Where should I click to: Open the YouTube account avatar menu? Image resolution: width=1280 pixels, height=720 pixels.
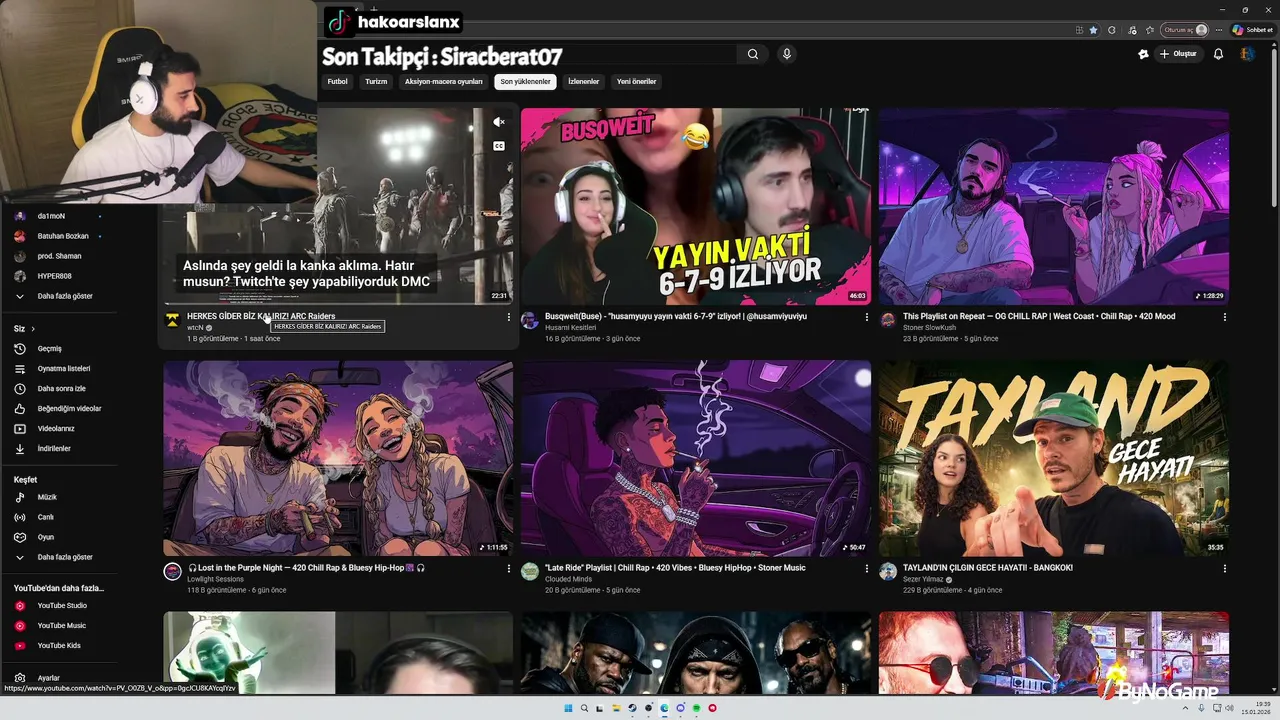[x=1247, y=54]
